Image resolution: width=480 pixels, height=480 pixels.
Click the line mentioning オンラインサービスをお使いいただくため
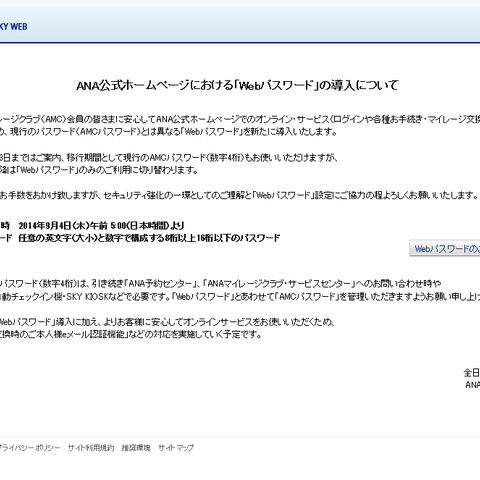click(x=167, y=322)
